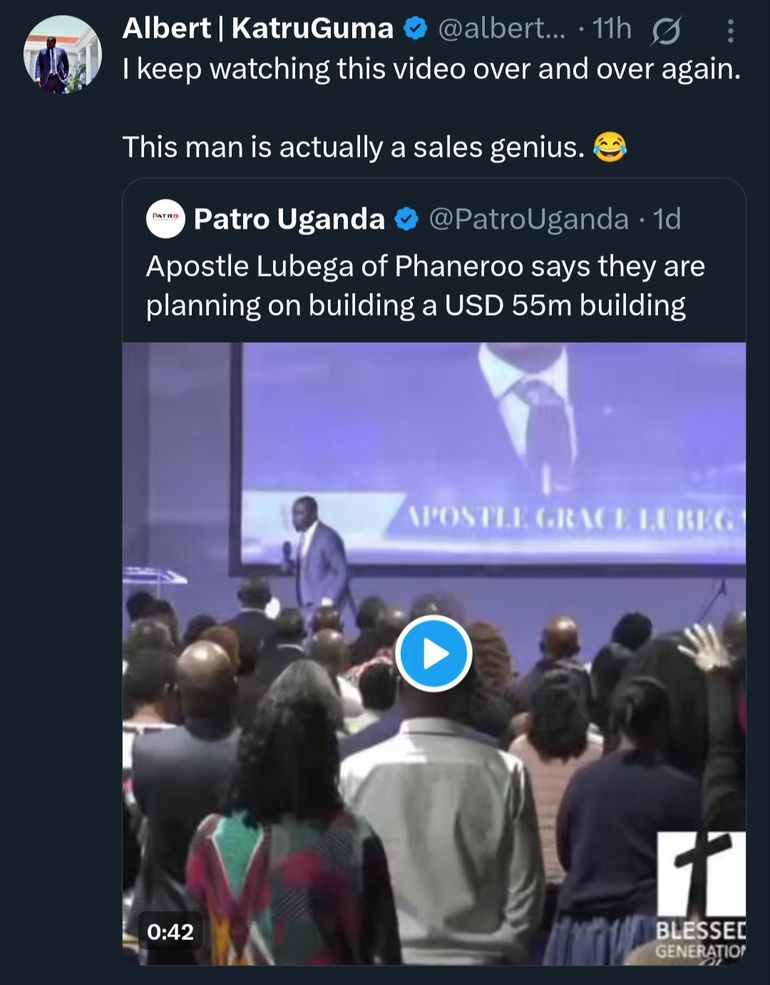The width and height of the screenshot is (770, 985).
Task: Open the @PatroUganda handle
Action: click(x=528, y=218)
